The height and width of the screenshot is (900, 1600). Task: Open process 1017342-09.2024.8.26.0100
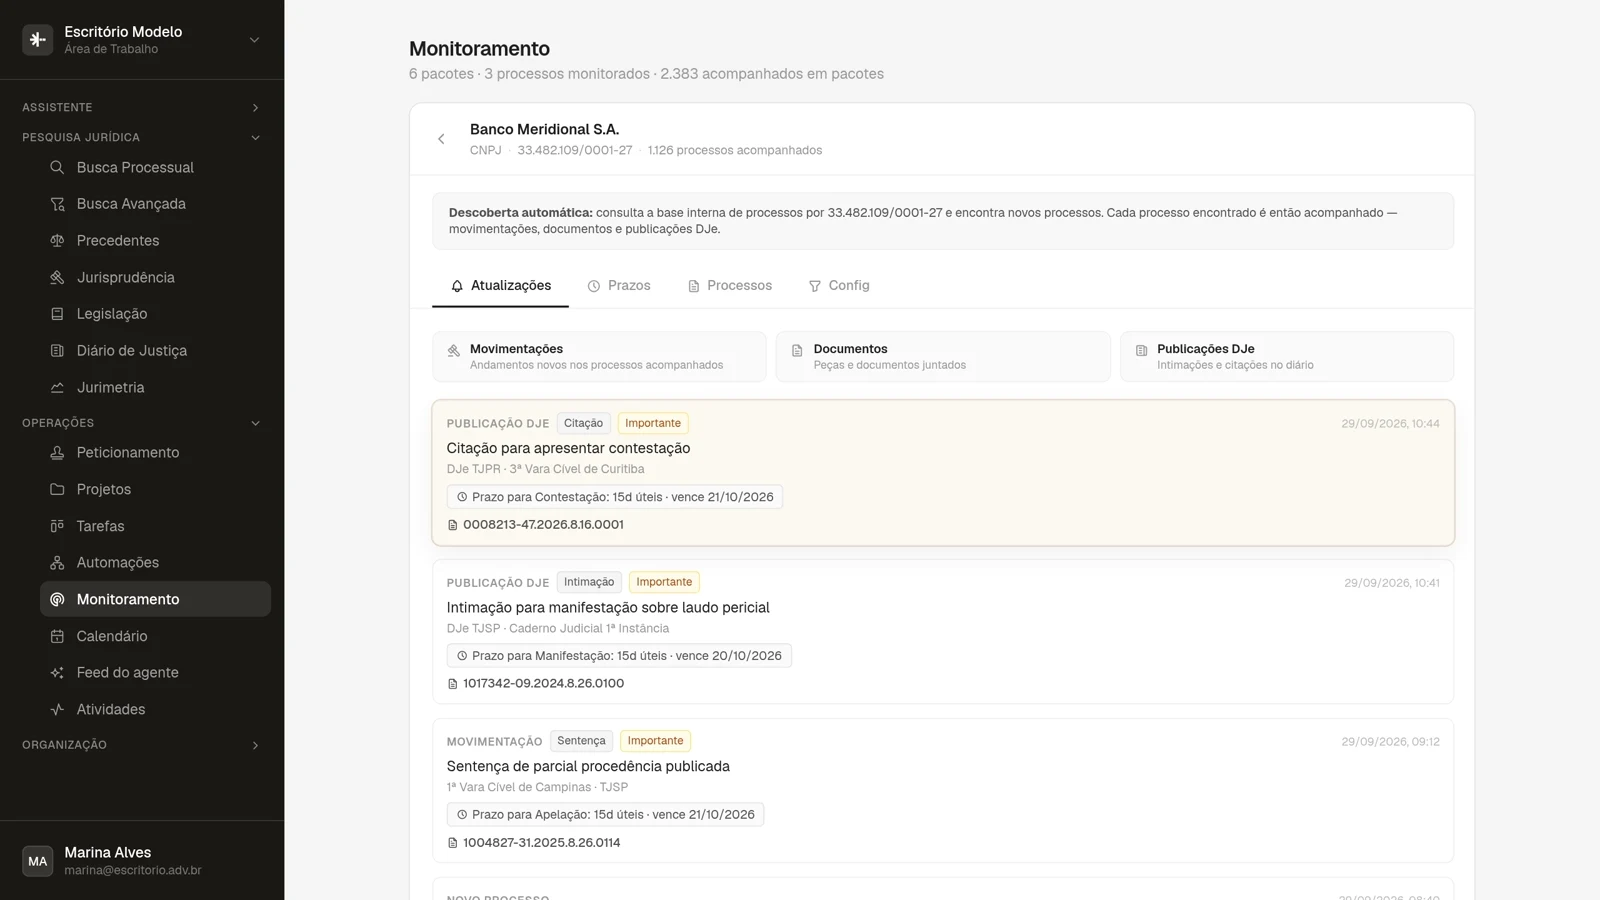535,684
